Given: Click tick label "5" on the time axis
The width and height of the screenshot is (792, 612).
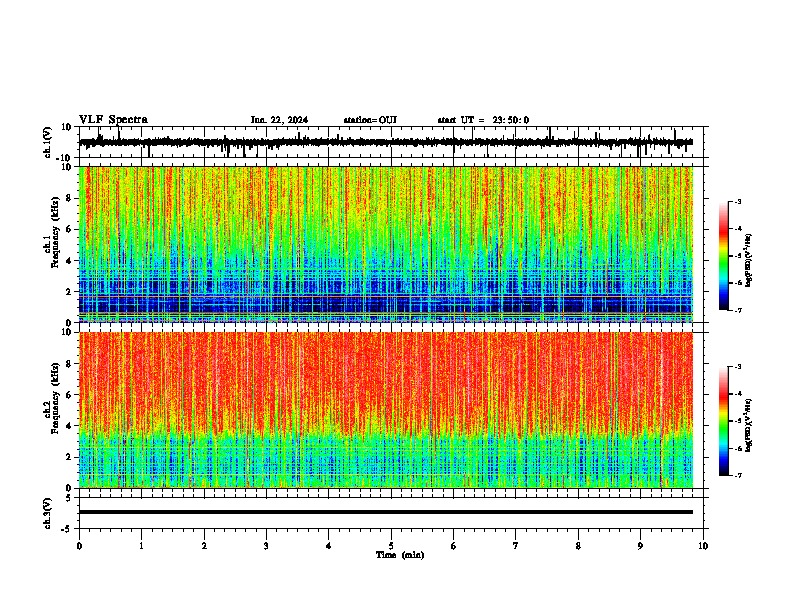Looking at the screenshot, I should [x=391, y=546].
